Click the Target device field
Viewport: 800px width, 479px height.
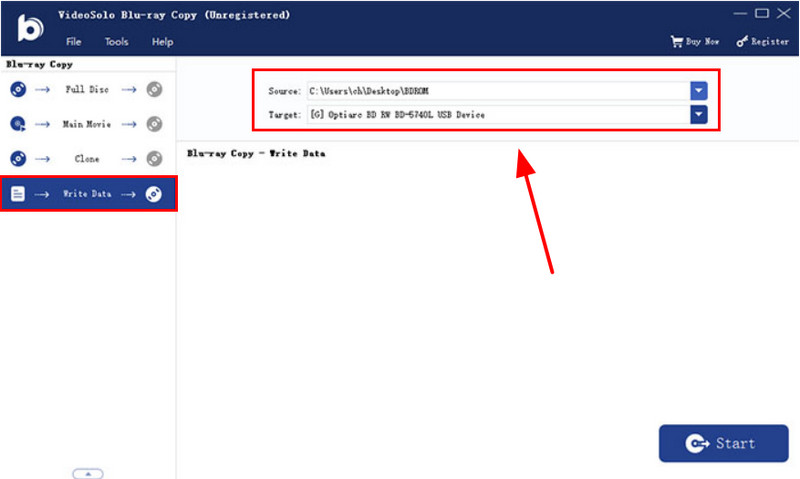[498, 115]
